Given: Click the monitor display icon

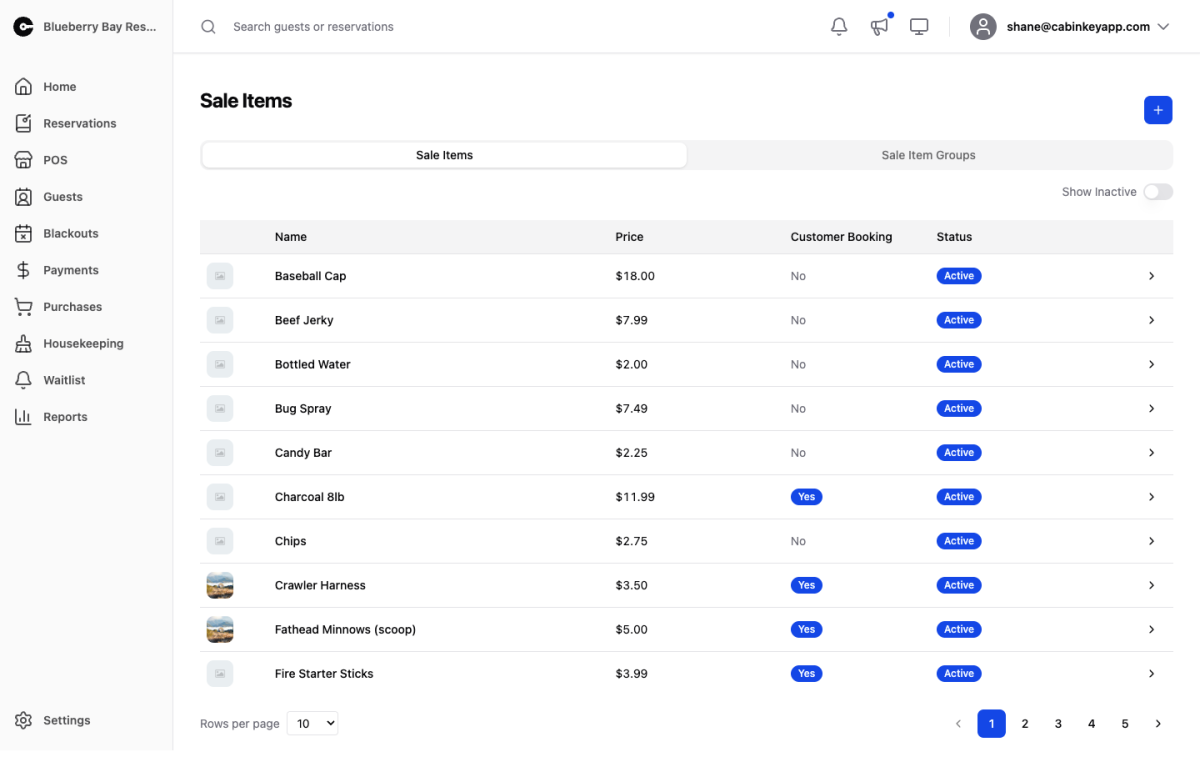Looking at the screenshot, I should [x=919, y=27].
